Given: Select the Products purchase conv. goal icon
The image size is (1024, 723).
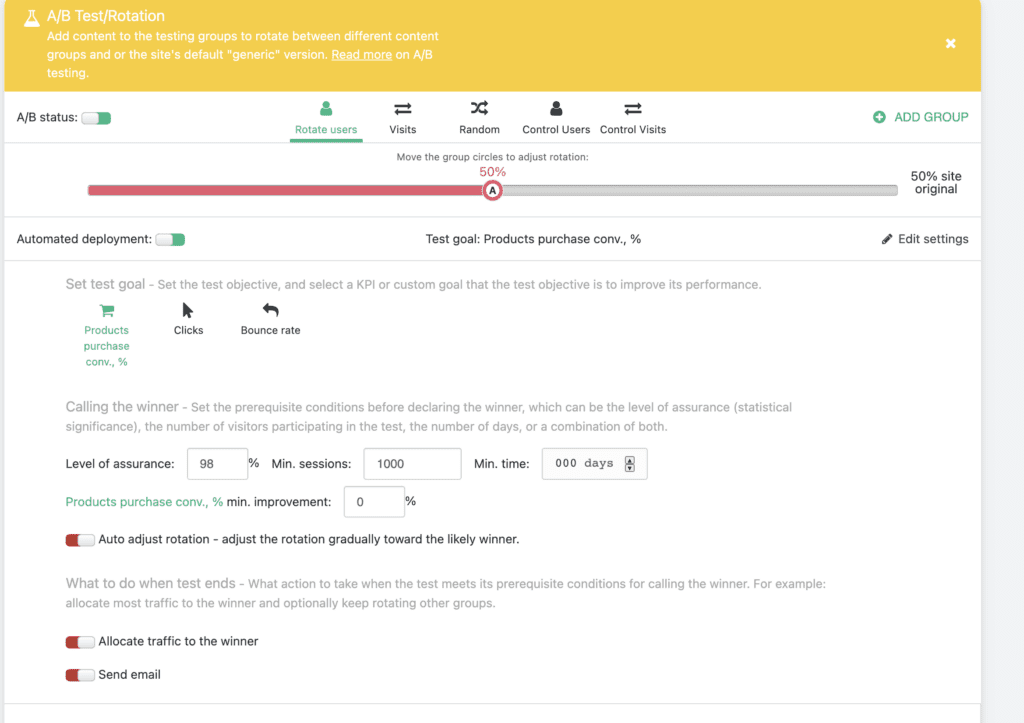Looking at the screenshot, I should 106,311.
